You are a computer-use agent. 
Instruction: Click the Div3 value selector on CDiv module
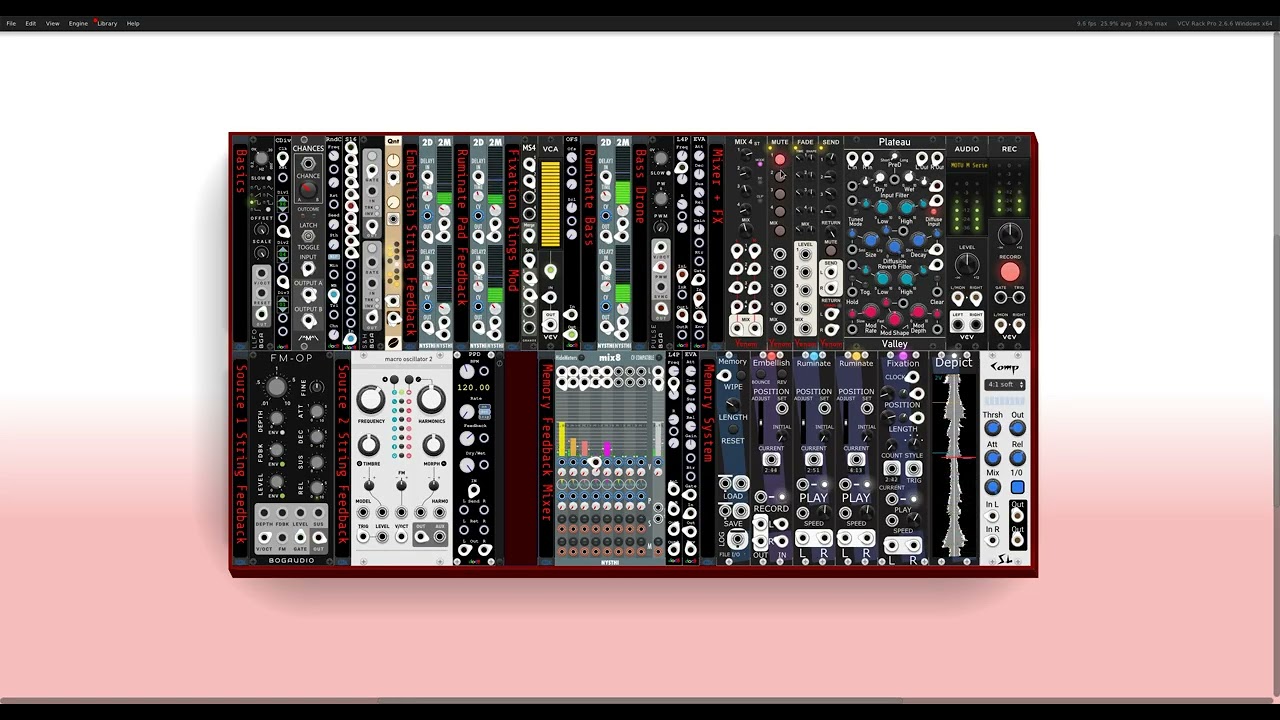(x=283, y=303)
